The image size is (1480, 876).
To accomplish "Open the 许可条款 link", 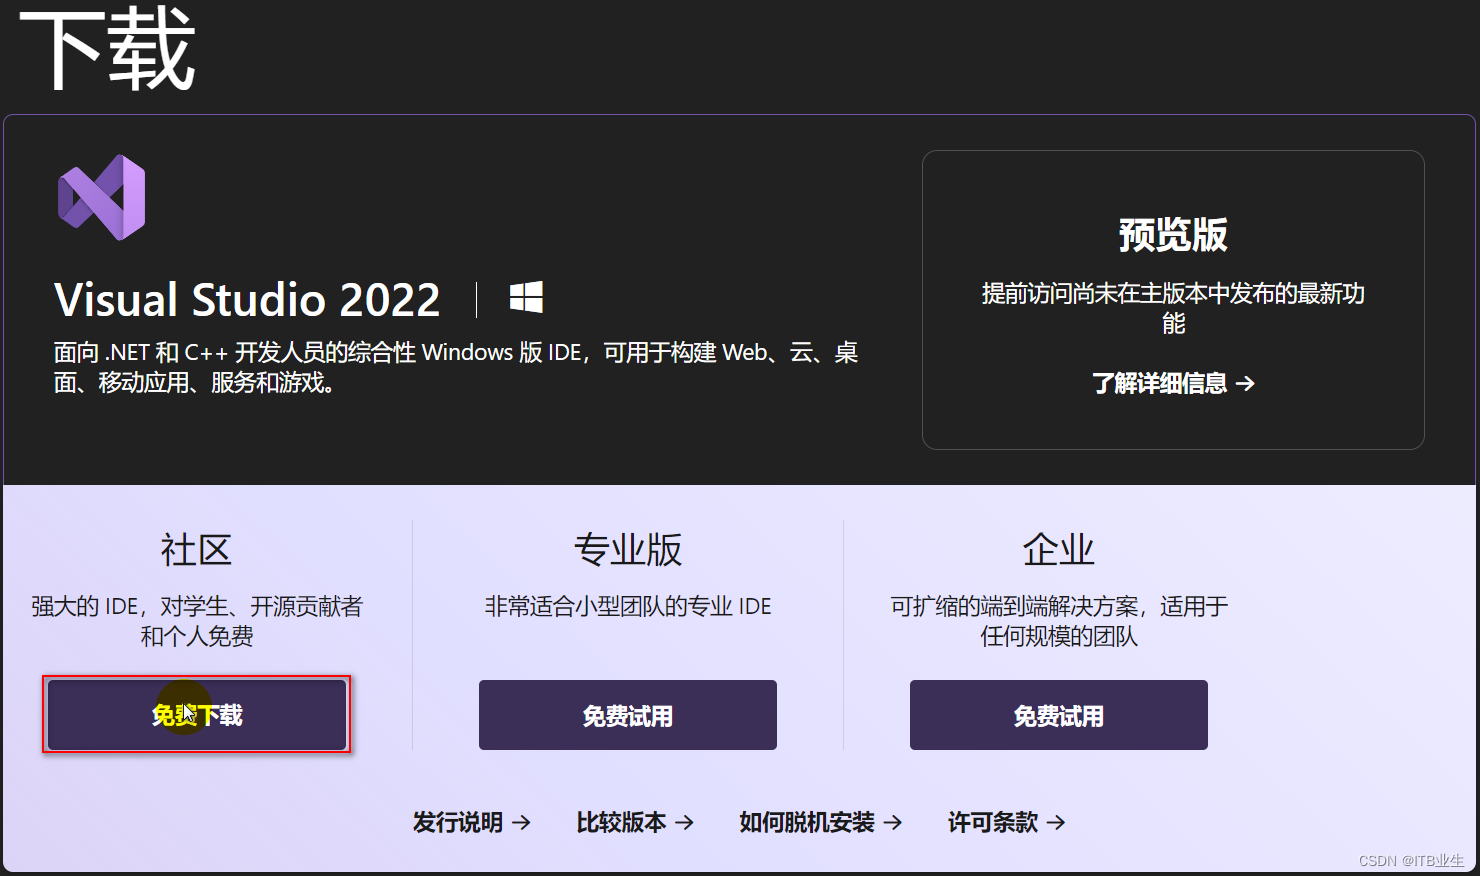I will click(x=1007, y=822).
